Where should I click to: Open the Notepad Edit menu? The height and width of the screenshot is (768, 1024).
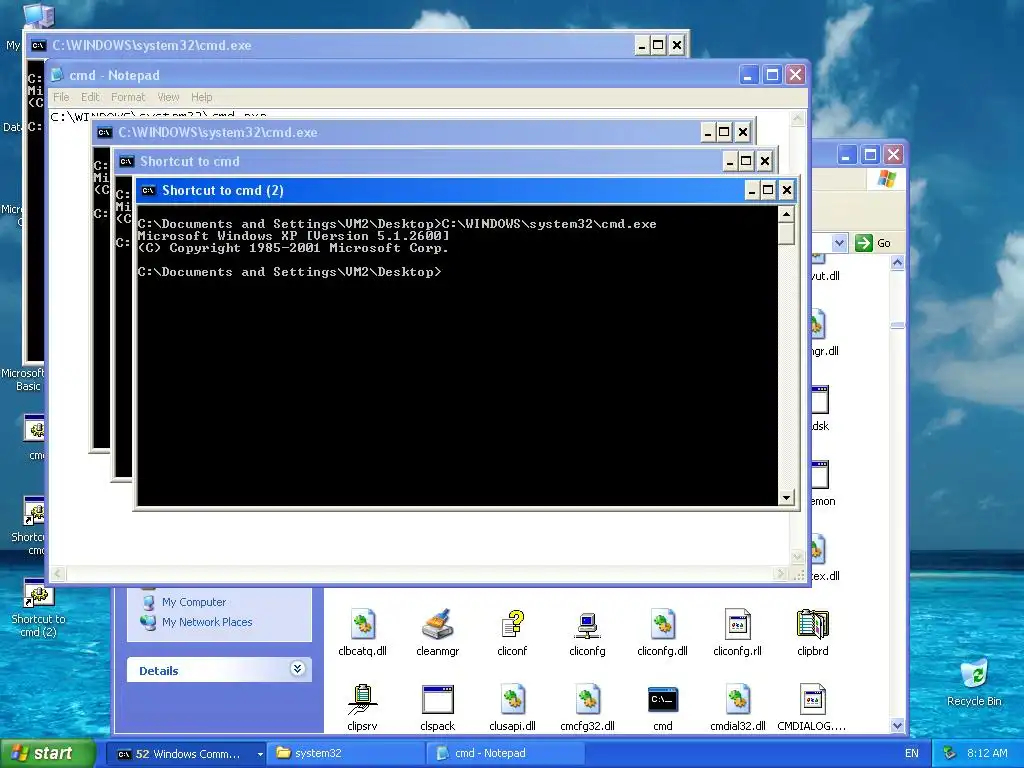(90, 97)
